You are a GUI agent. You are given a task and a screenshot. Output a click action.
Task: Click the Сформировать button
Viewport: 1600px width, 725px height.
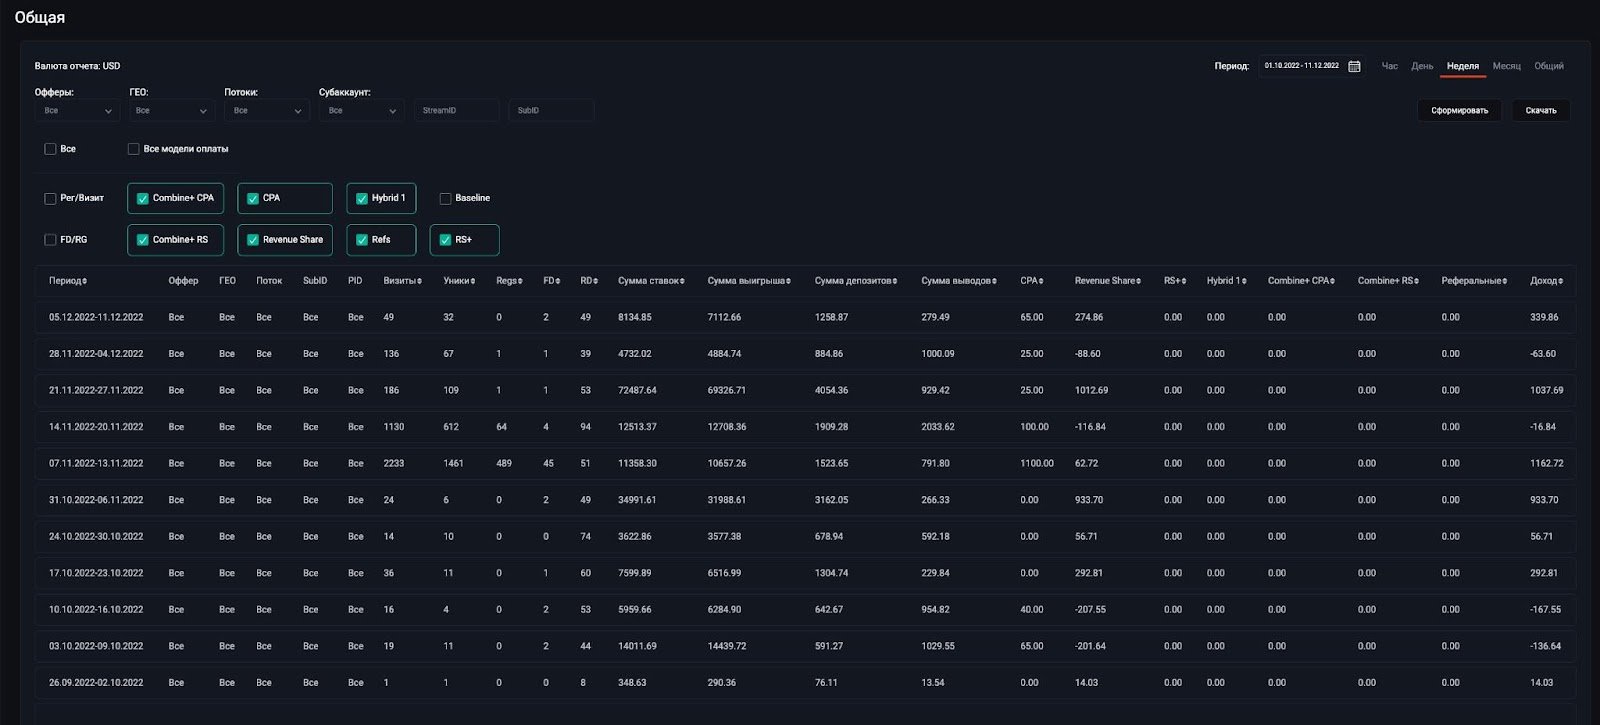pyautogui.click(x=1459, y=110)
